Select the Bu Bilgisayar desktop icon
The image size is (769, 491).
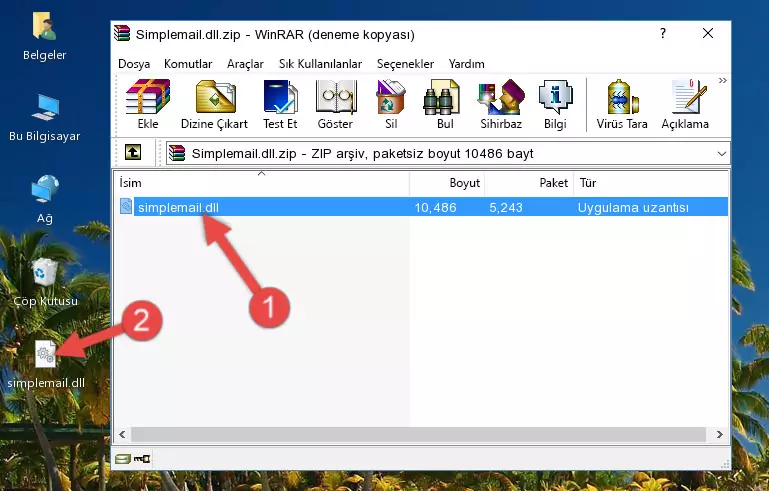pyautogui.click(x=45, y=118)
